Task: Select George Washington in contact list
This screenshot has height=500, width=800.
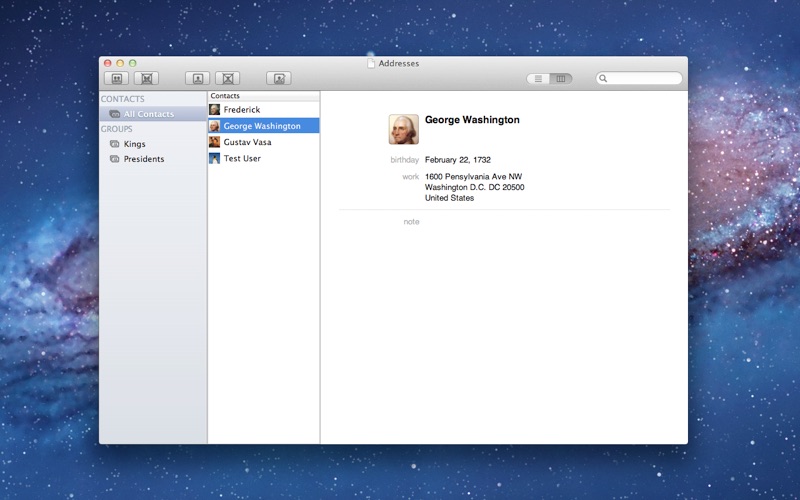Action: click(x=264, y=126)
